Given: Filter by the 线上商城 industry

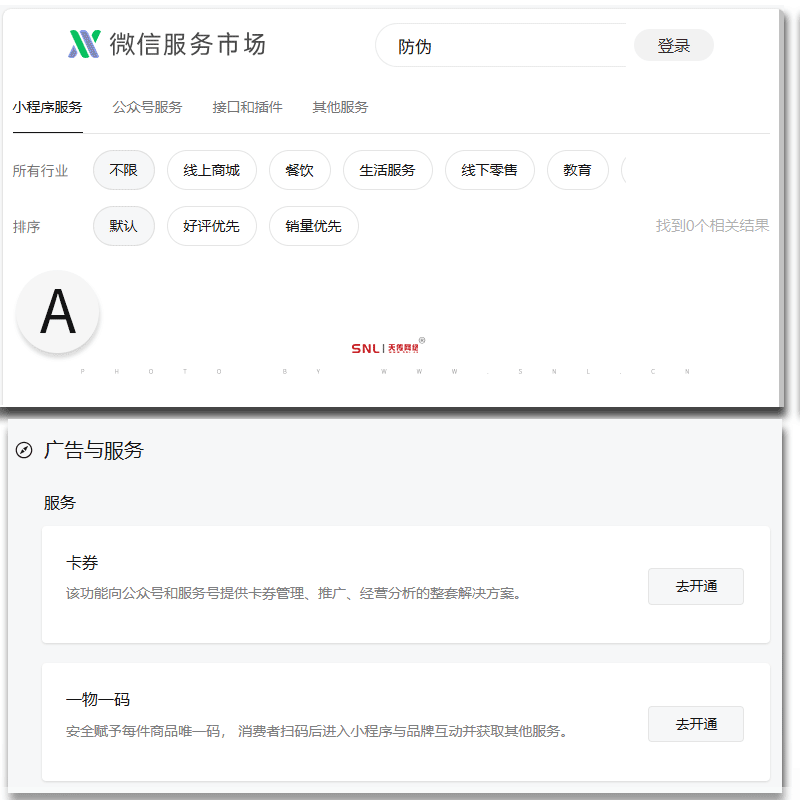Looking at the screenshot, I should click(x=211, y=170).
